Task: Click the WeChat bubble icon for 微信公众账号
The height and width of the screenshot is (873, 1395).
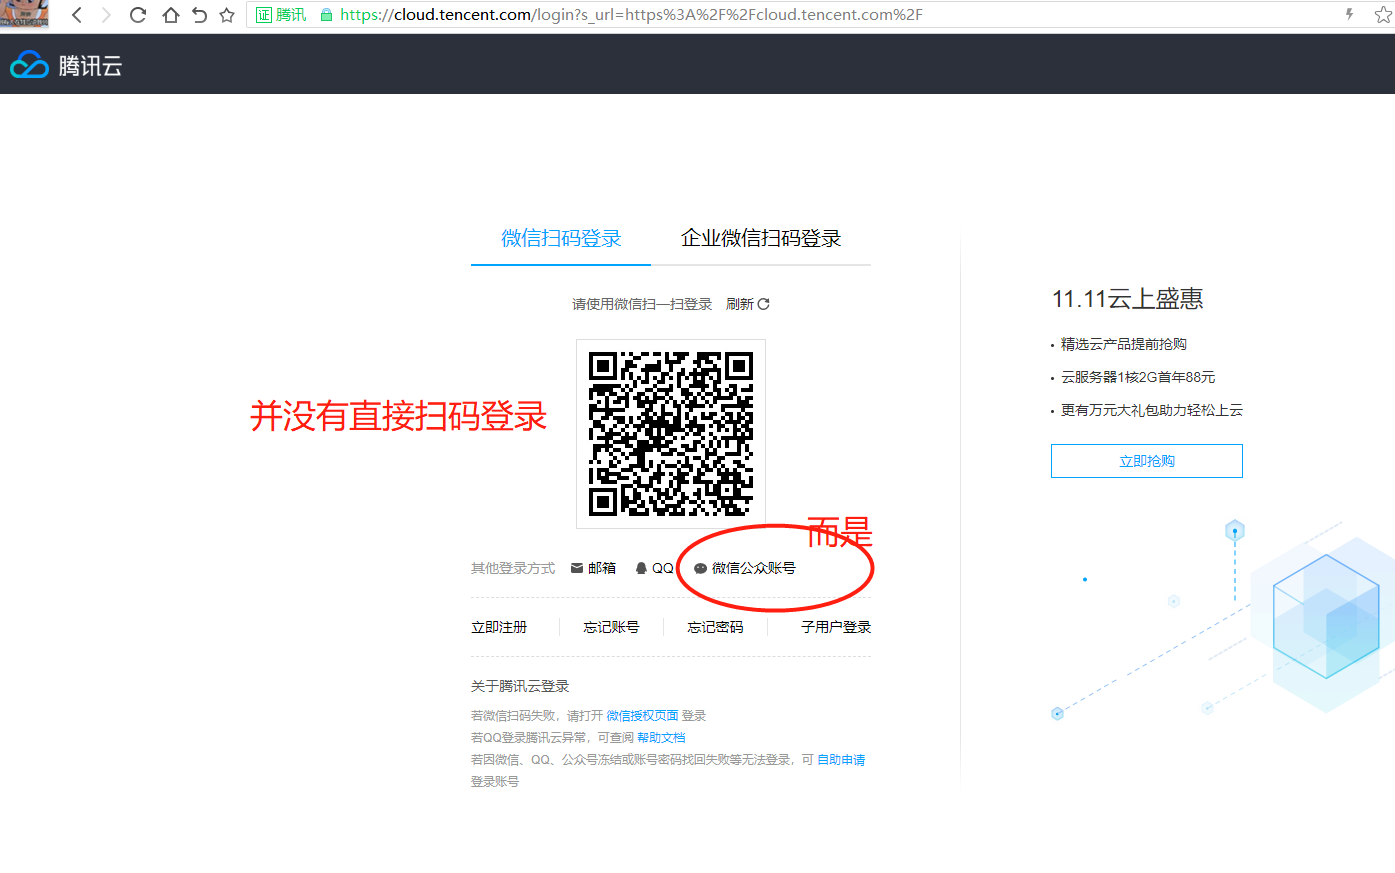Action: point(700,568)
